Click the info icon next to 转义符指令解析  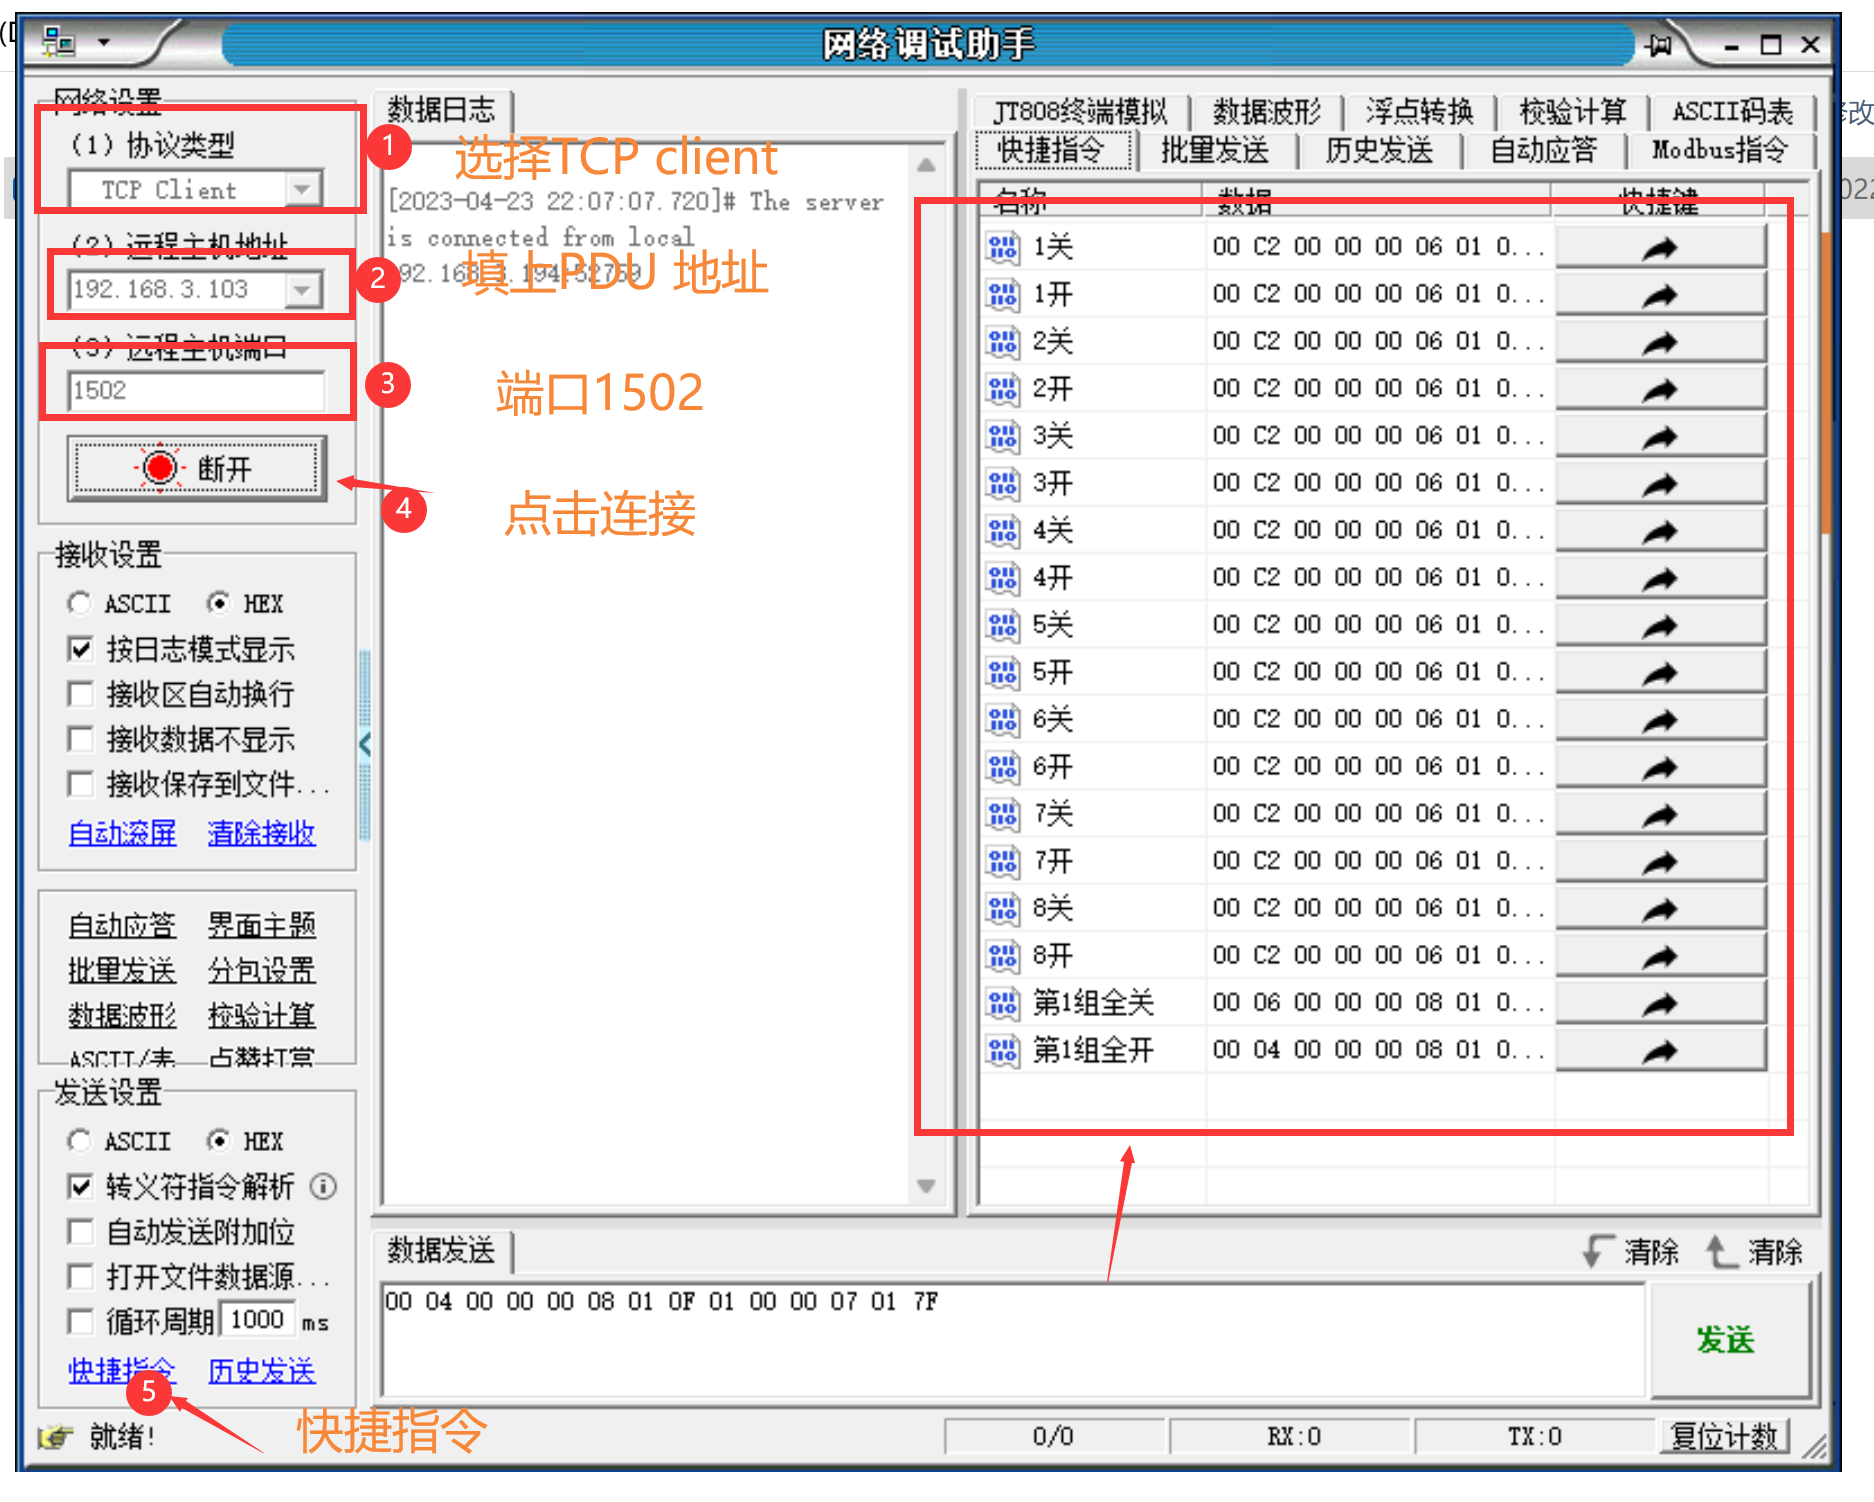323,1187
